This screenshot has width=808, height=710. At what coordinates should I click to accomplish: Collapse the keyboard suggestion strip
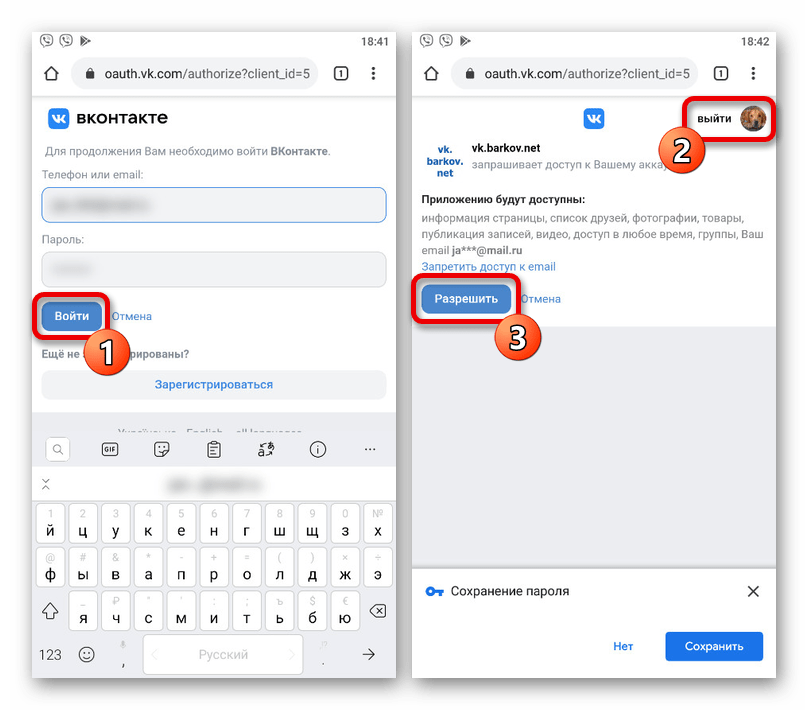(x=46, y=484)
